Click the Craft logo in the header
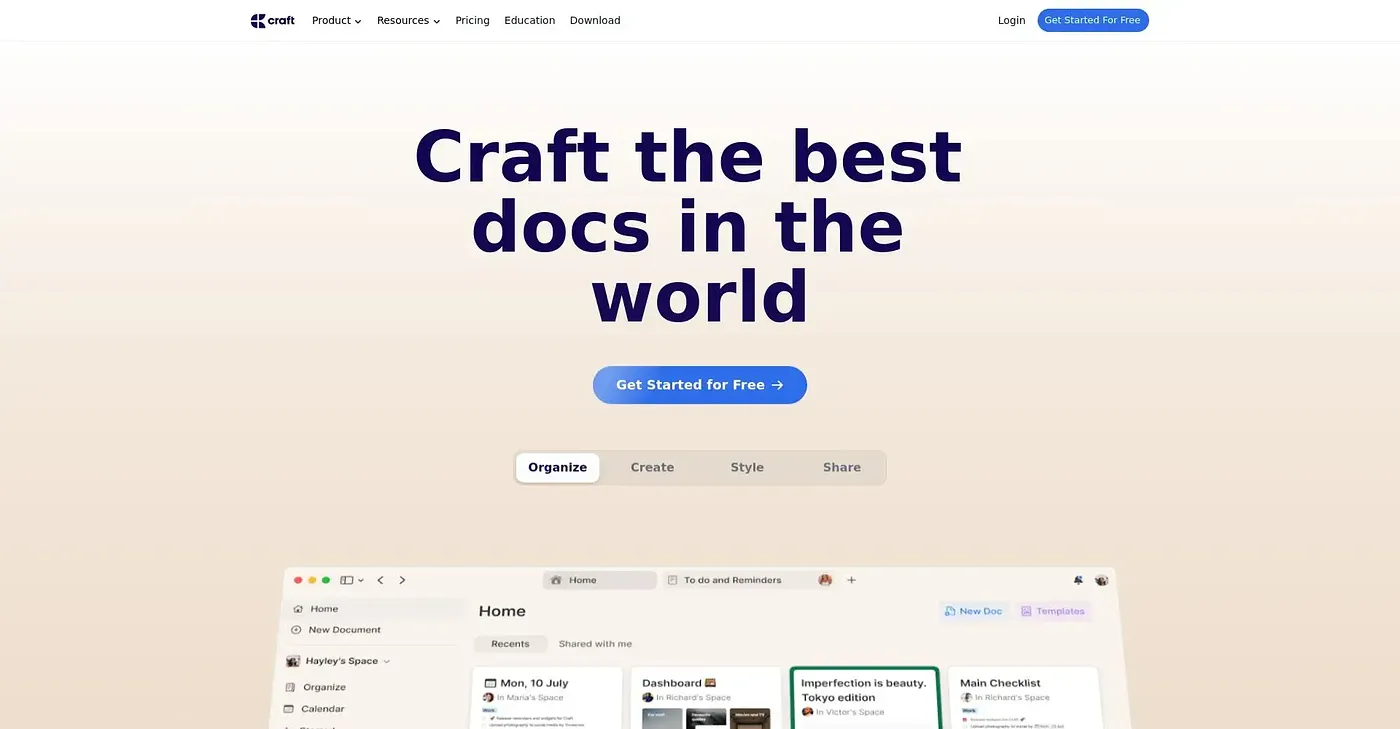1400x729 pixels. click(x=272, y=20)
